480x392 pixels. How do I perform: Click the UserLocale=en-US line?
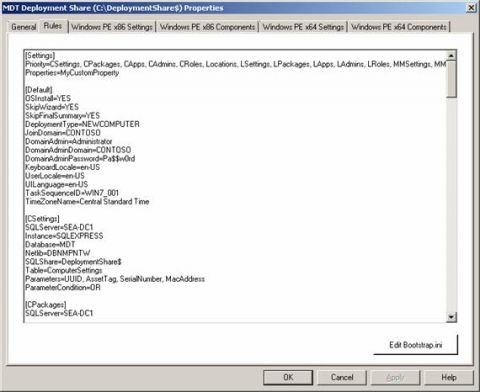point(55,176)
